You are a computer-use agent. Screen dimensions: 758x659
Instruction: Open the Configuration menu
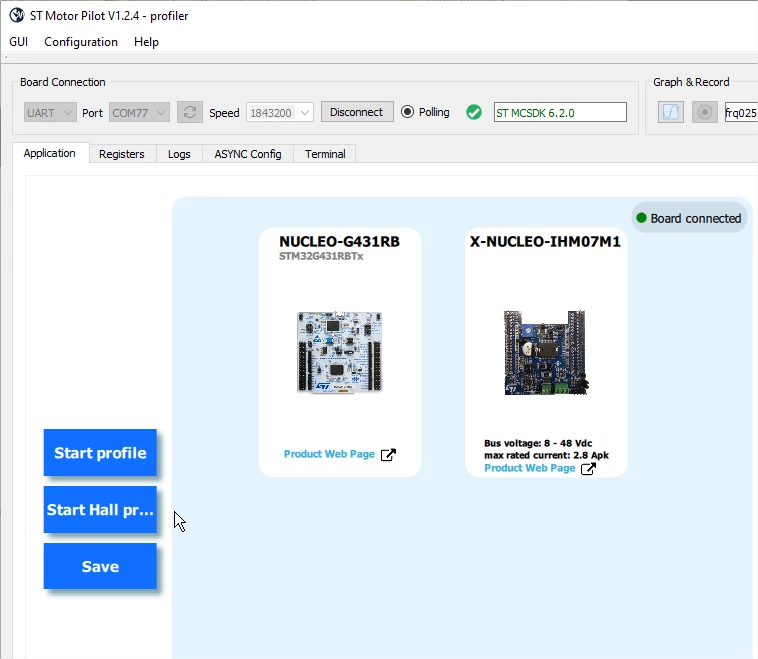pos(81,42)
